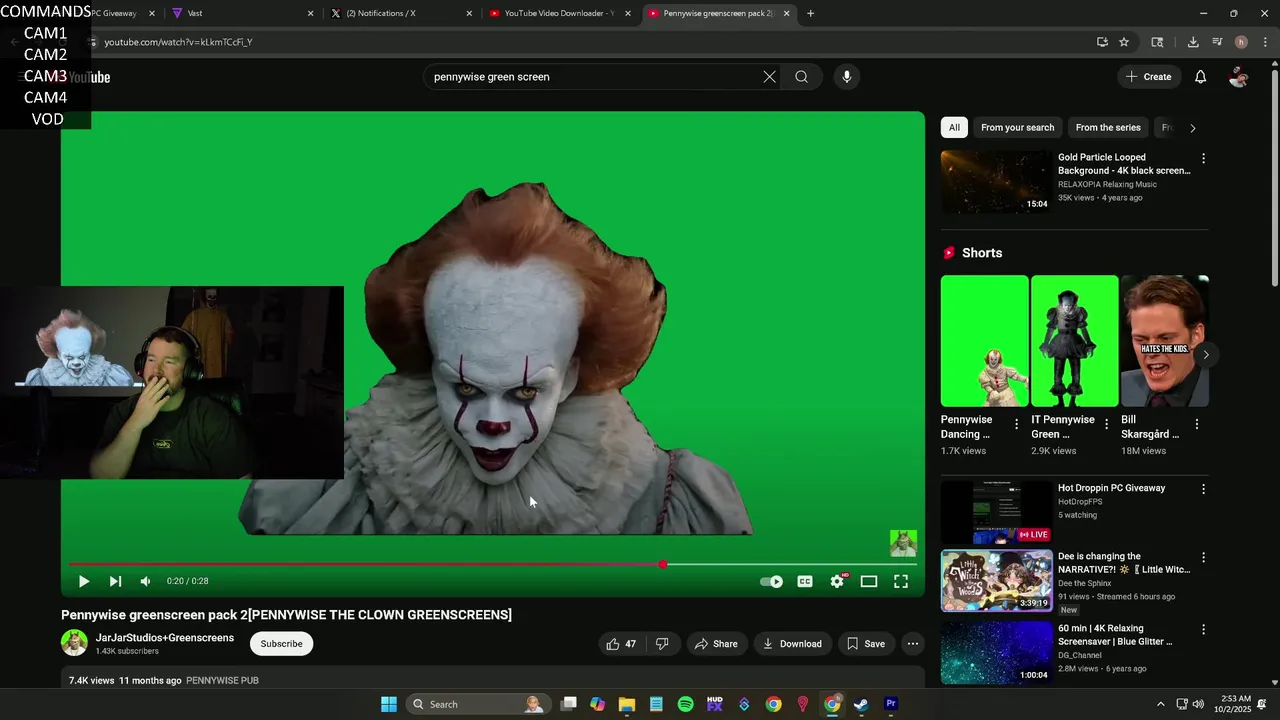
Task: Open JarJarStudios channel avatar
Action: [74, 643]
